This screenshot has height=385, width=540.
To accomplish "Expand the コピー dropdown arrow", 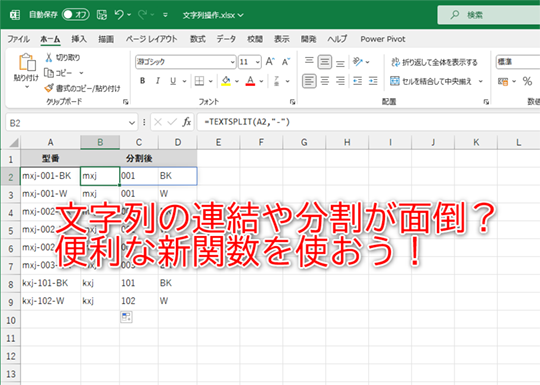I will tap(81, 73).
